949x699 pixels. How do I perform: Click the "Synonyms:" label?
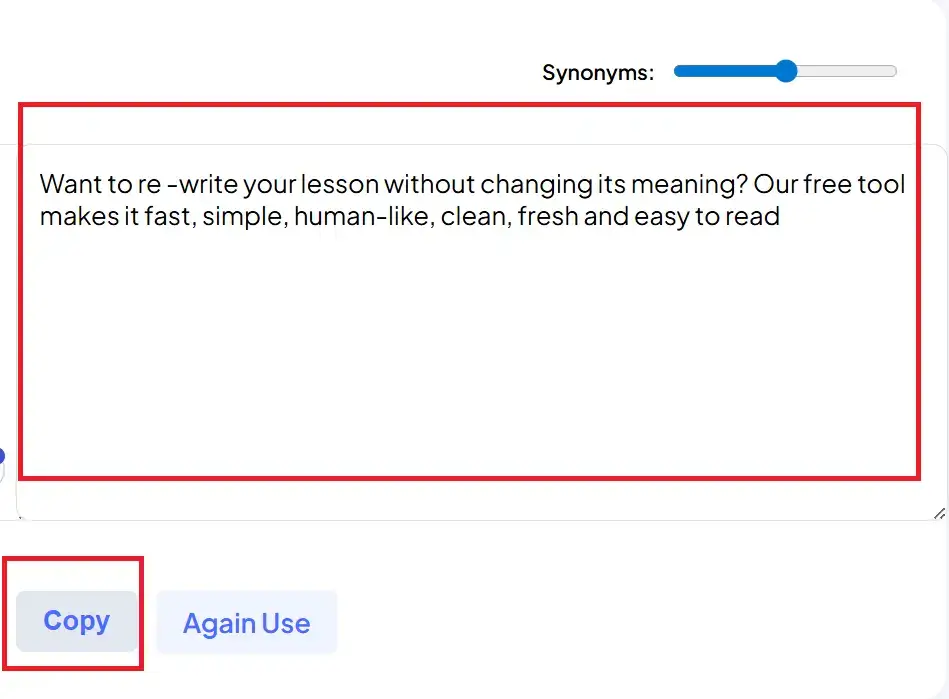pos(598,72)
